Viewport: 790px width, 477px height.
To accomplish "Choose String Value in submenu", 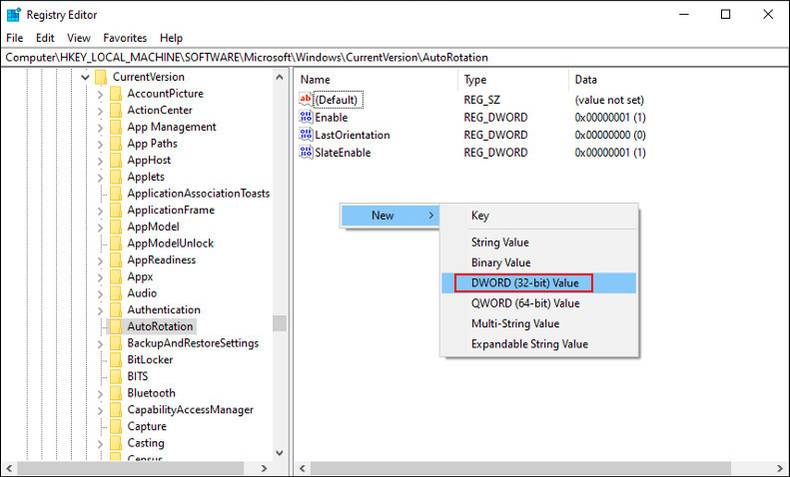I will coord(539,242).
